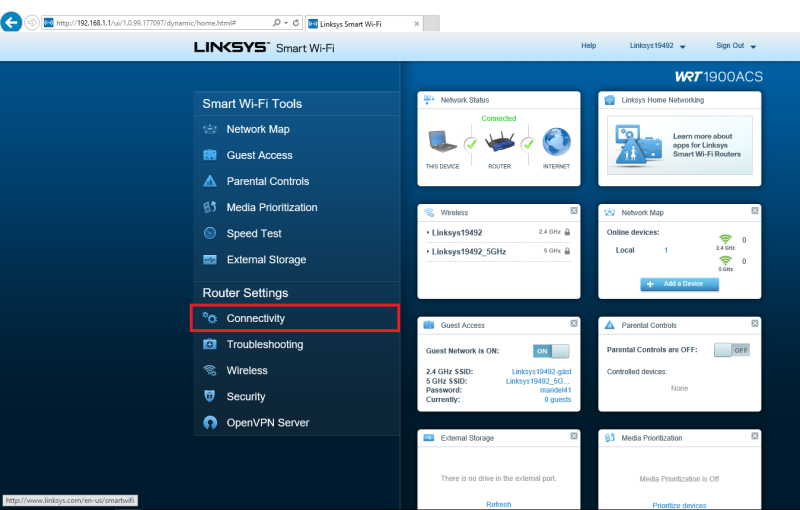
Task: Click the 5 GHz Wi-Fi signal icon in Network Map
Action: pyautogui.click(x=725, y=263)
